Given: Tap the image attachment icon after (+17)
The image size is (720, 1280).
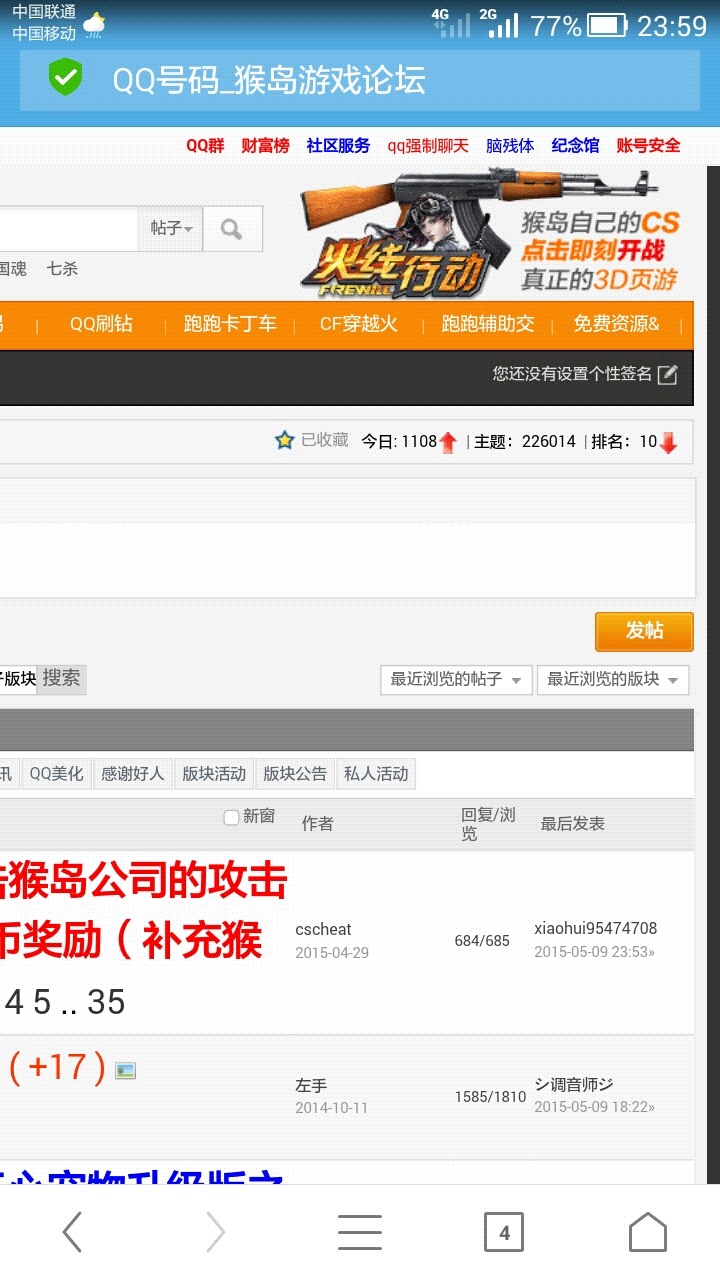Looking at the screenshot, I should [125, 1070].
